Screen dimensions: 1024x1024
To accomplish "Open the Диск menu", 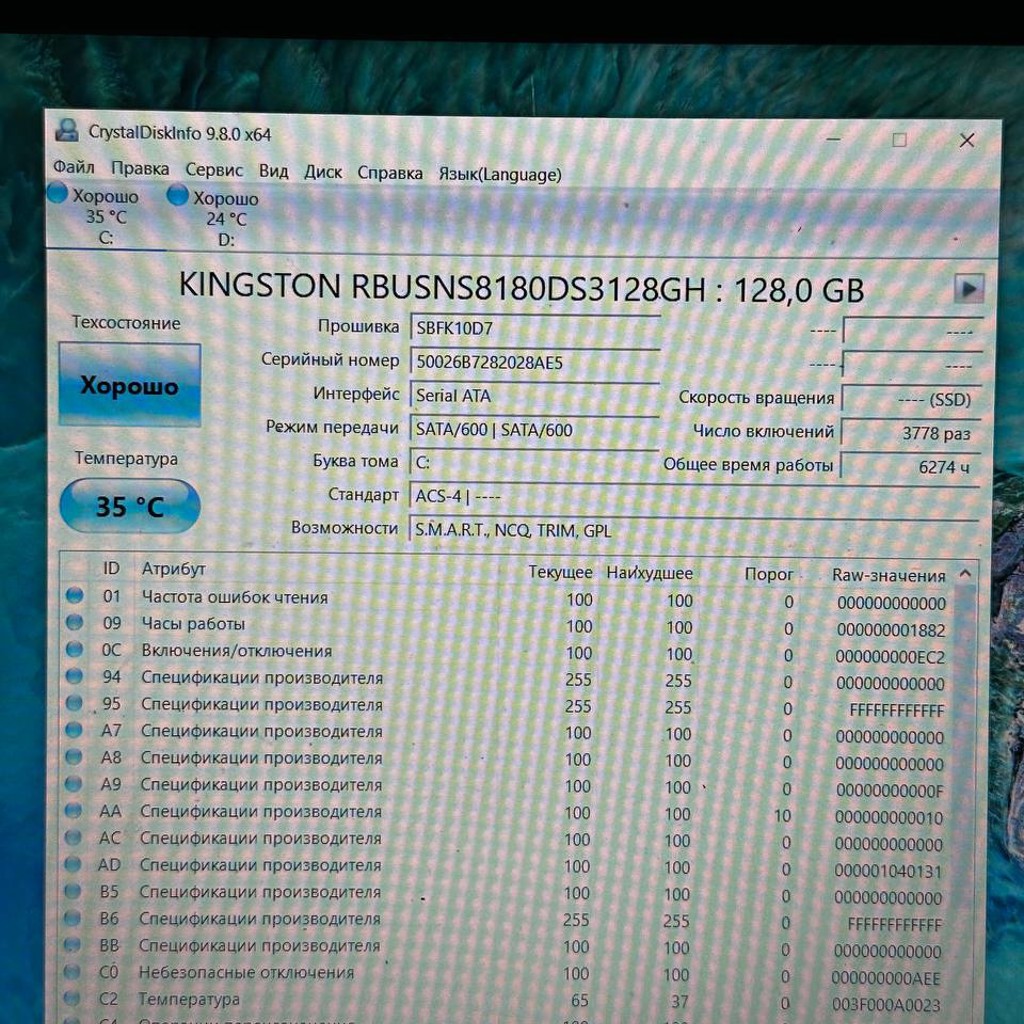I will click(323, 172).
